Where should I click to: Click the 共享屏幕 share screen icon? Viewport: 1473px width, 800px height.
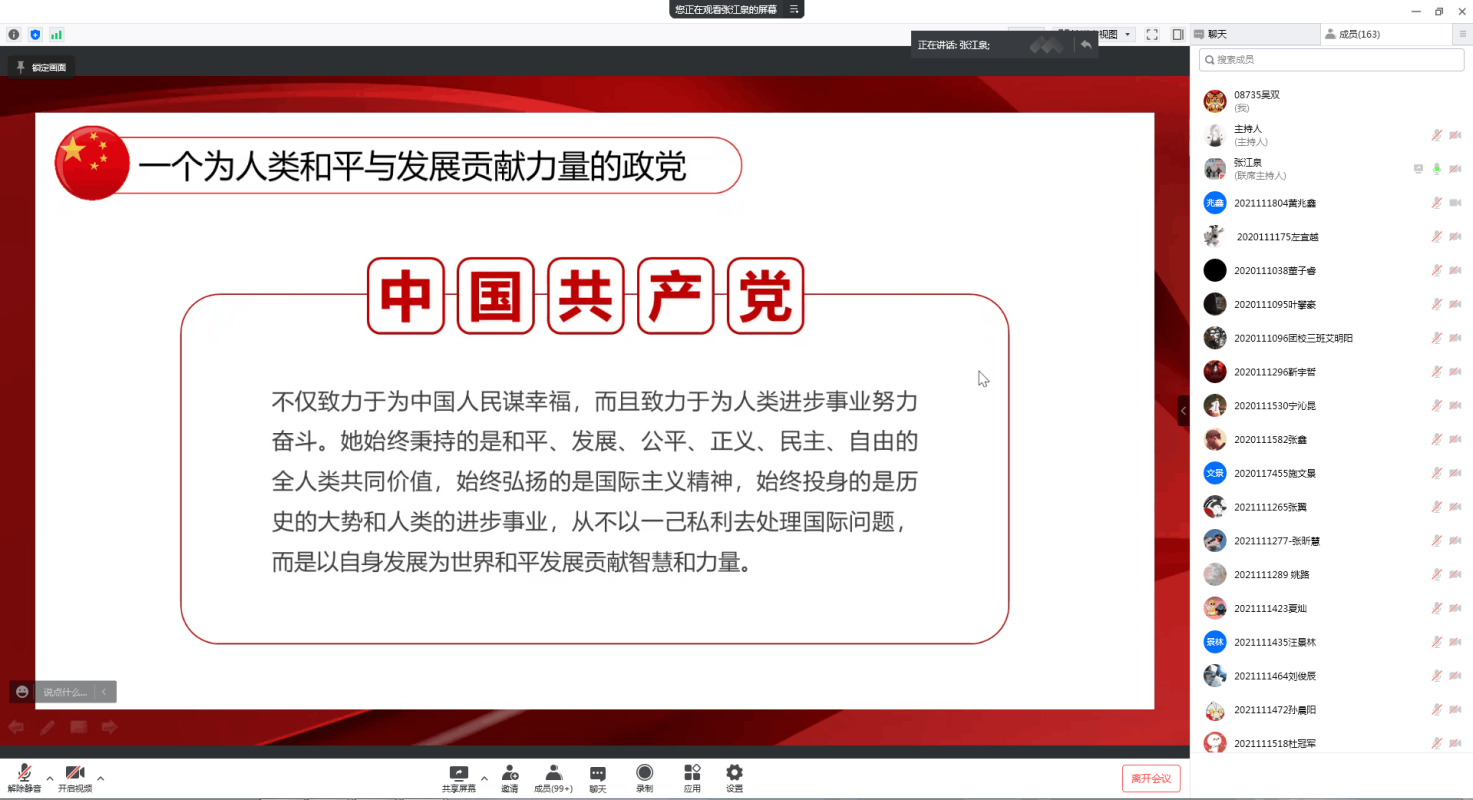[x=459, y=774]
